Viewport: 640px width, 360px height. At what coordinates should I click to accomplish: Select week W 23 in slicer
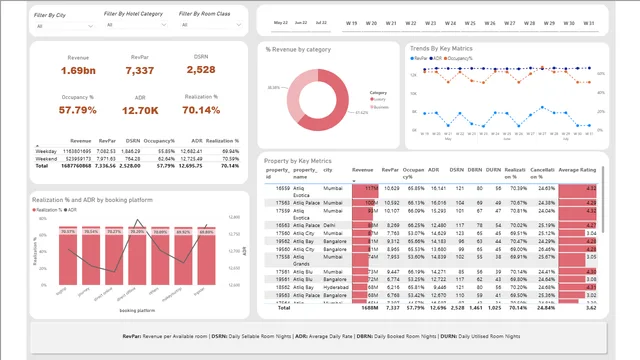pos(431,23)
